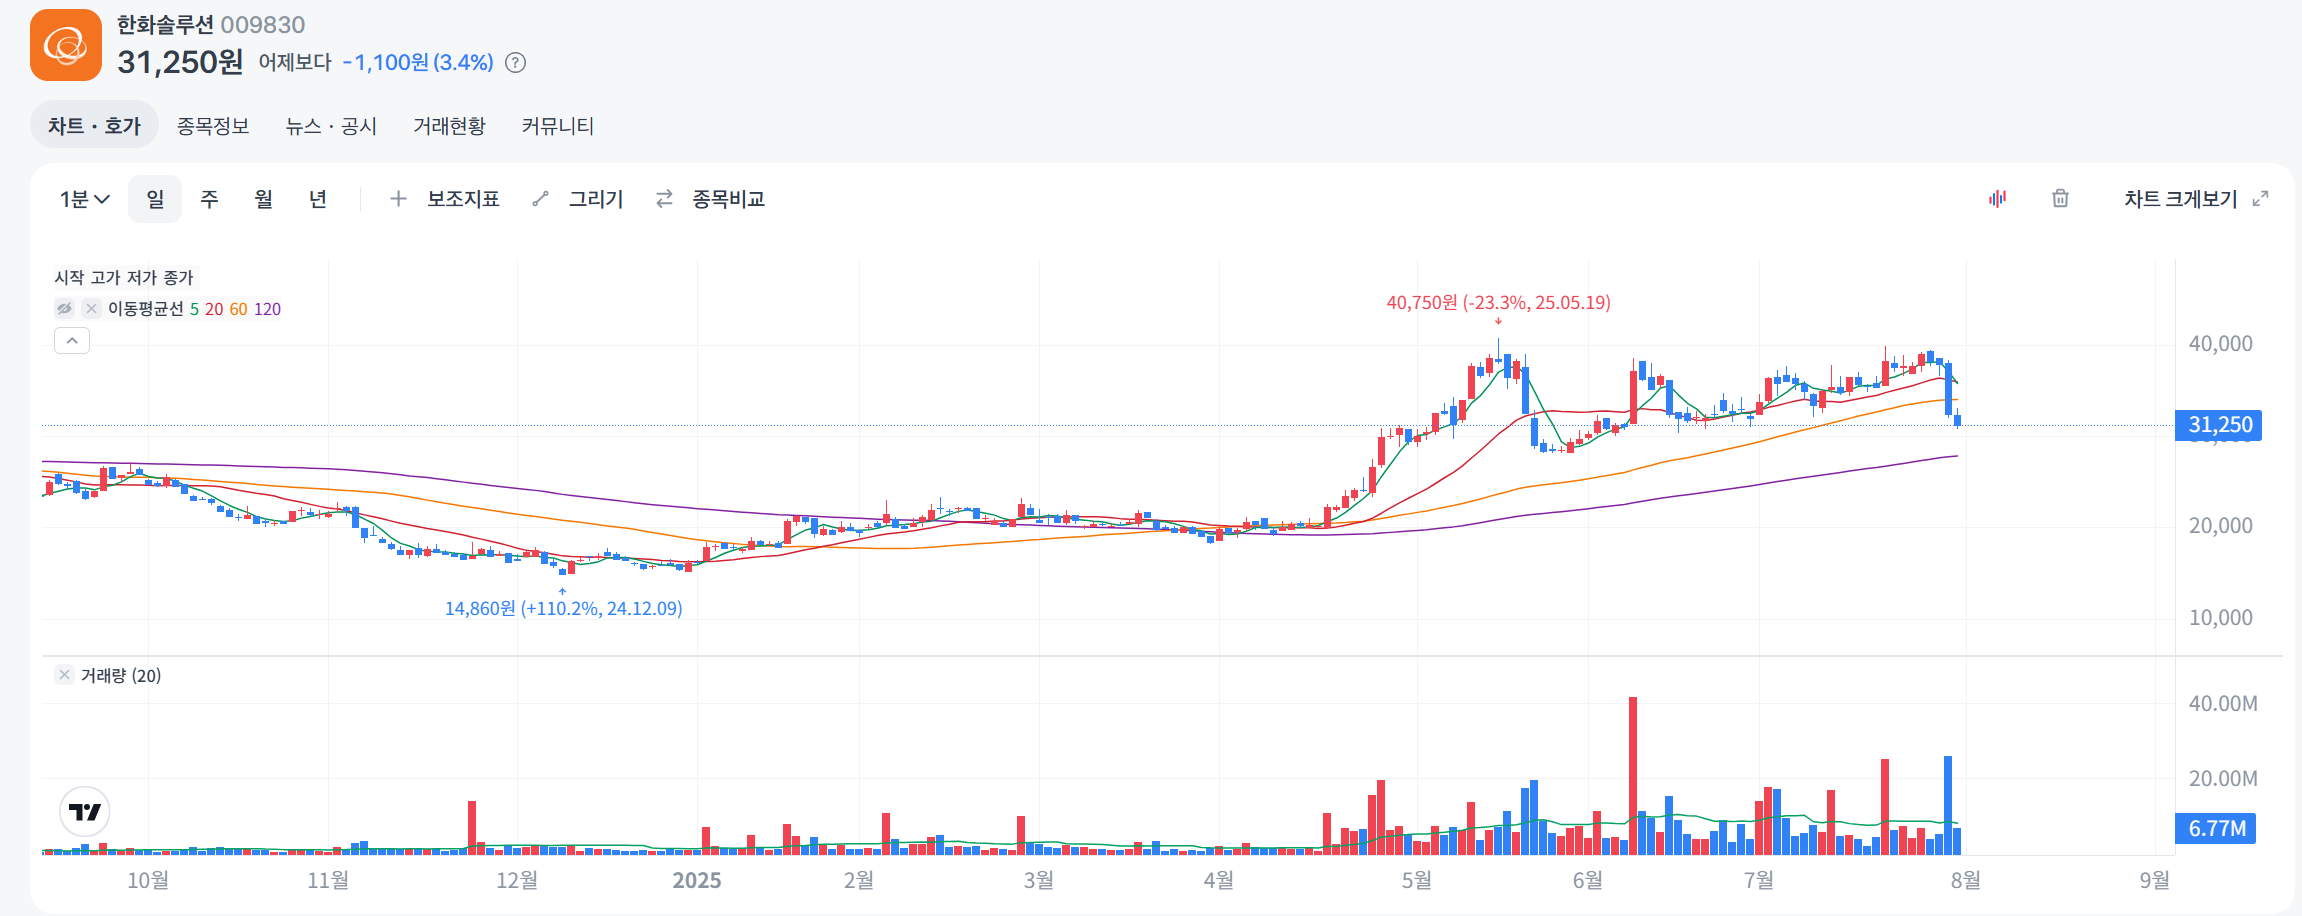The height and width of the screenshot is (916, 2302).
Task: Go to the 뉴스 · 공시 tab
Action: point(331,126)
